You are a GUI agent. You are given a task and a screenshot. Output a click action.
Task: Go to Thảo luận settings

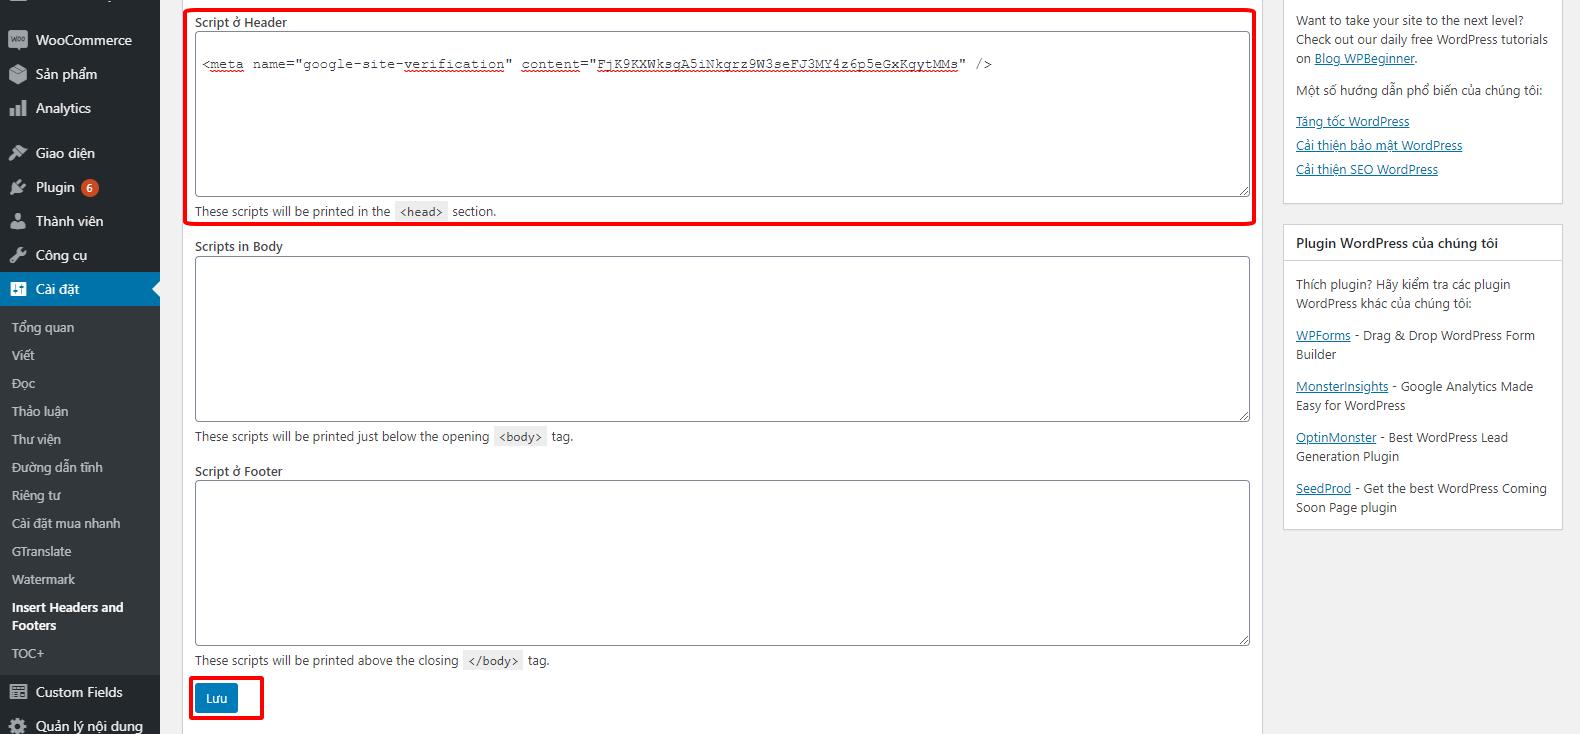[40, 411]
